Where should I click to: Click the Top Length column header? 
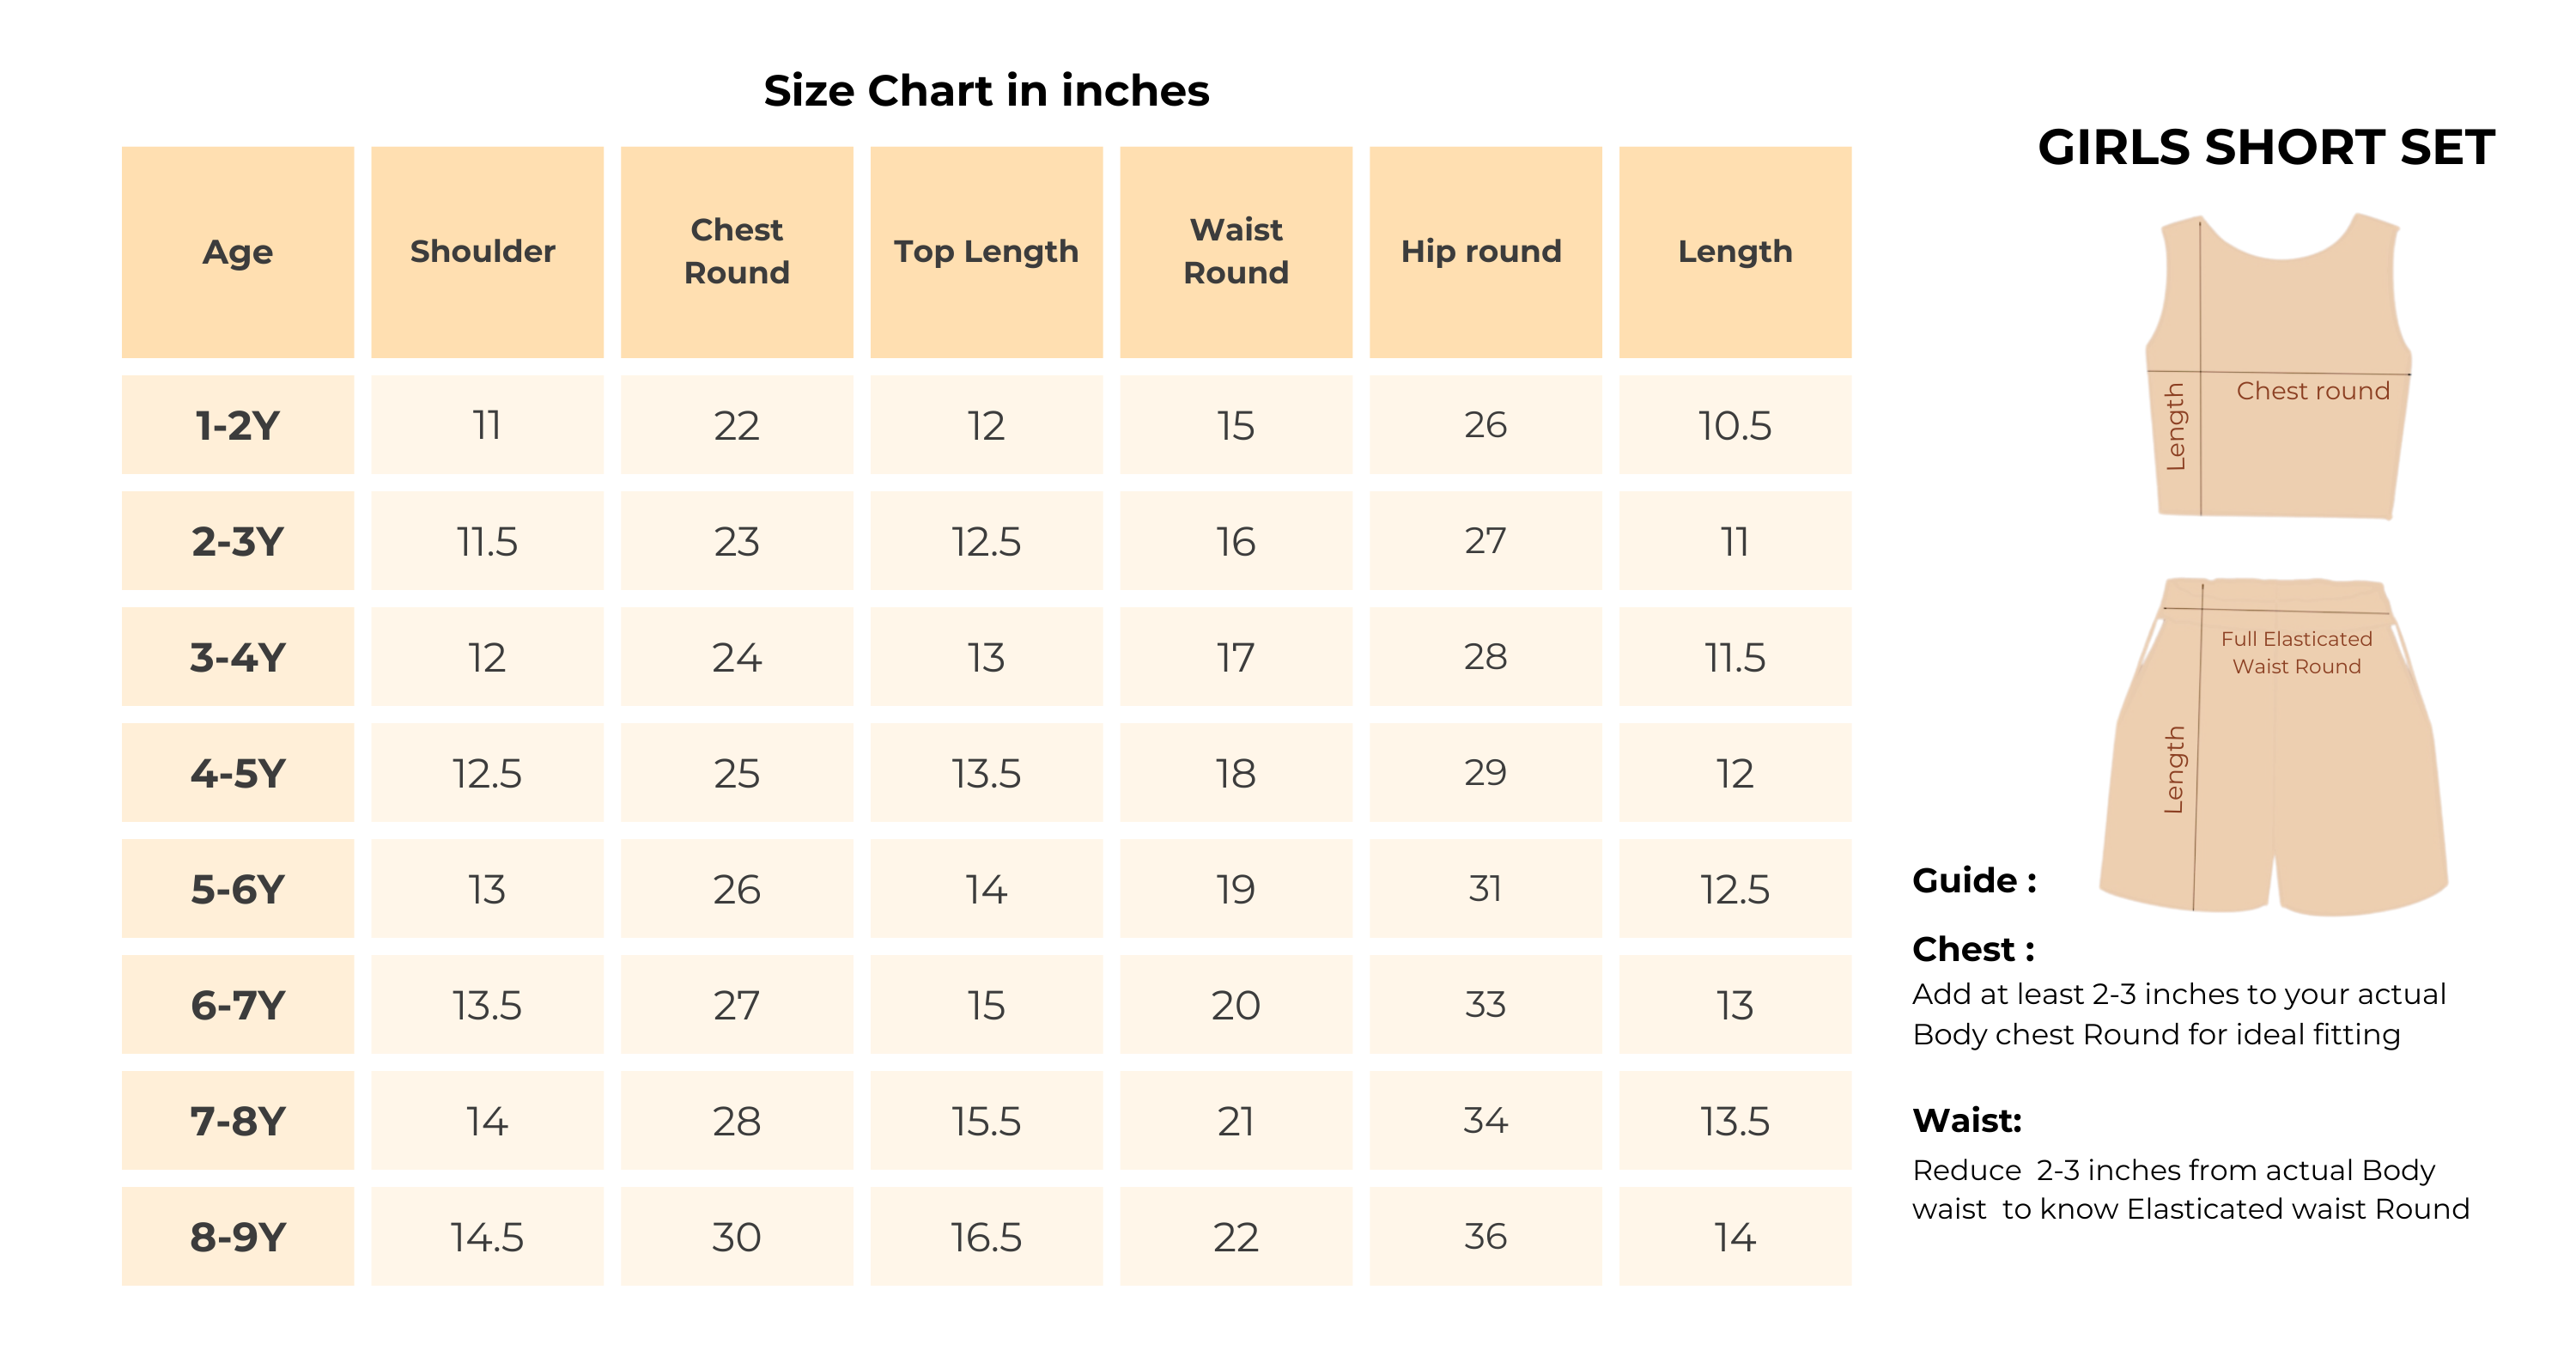986,252
